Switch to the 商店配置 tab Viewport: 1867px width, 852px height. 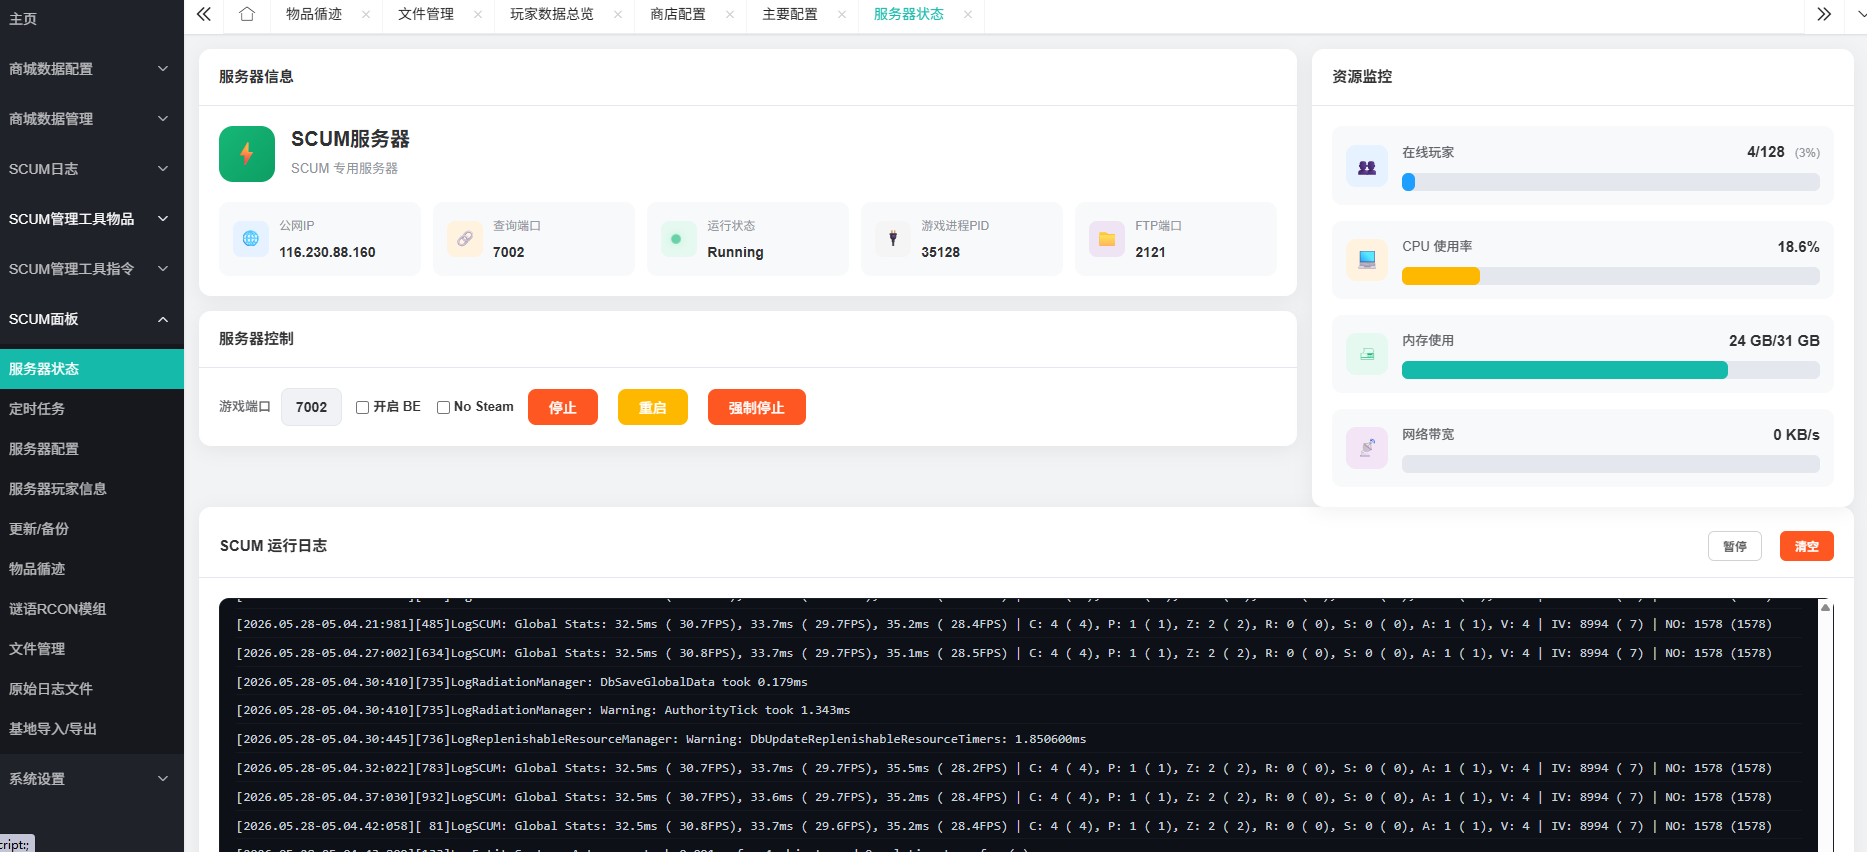(x=678, y=14)
